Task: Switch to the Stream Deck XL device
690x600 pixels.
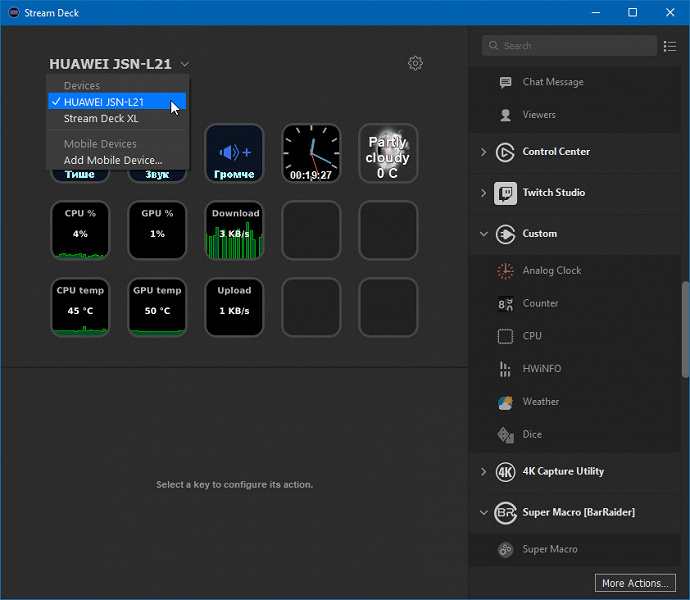Action: [x=117, y=118]
